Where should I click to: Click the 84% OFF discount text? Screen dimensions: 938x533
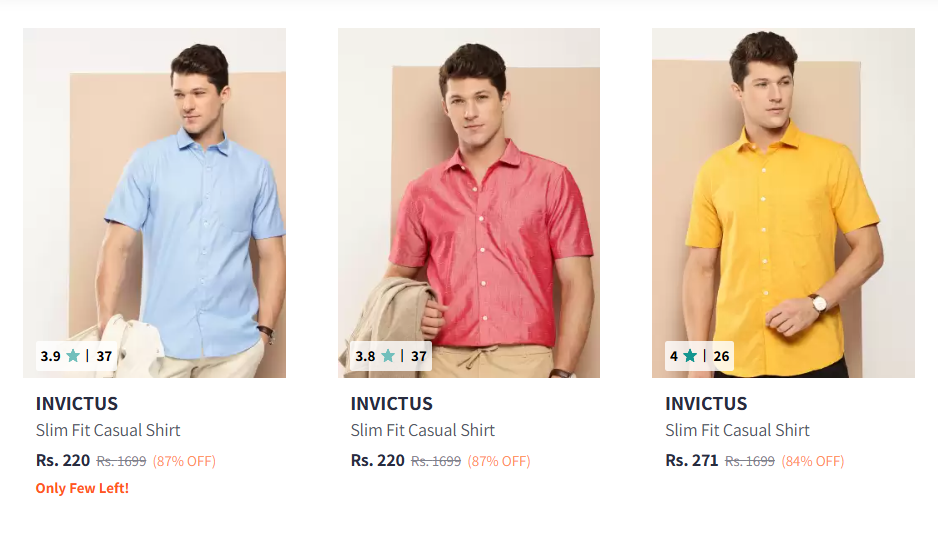[812, 461]
